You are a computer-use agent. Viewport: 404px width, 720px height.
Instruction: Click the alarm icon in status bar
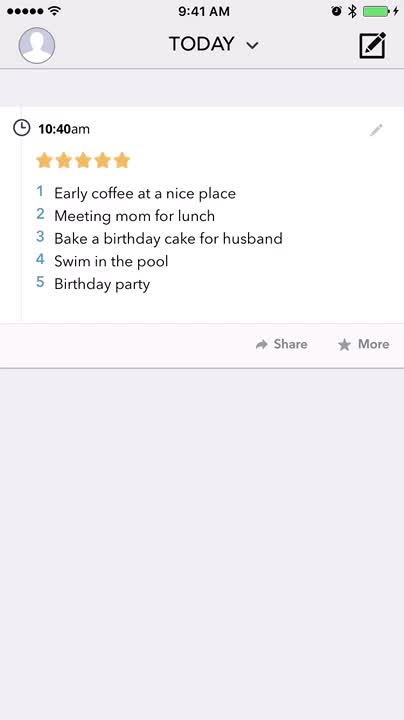pos(337,11)
